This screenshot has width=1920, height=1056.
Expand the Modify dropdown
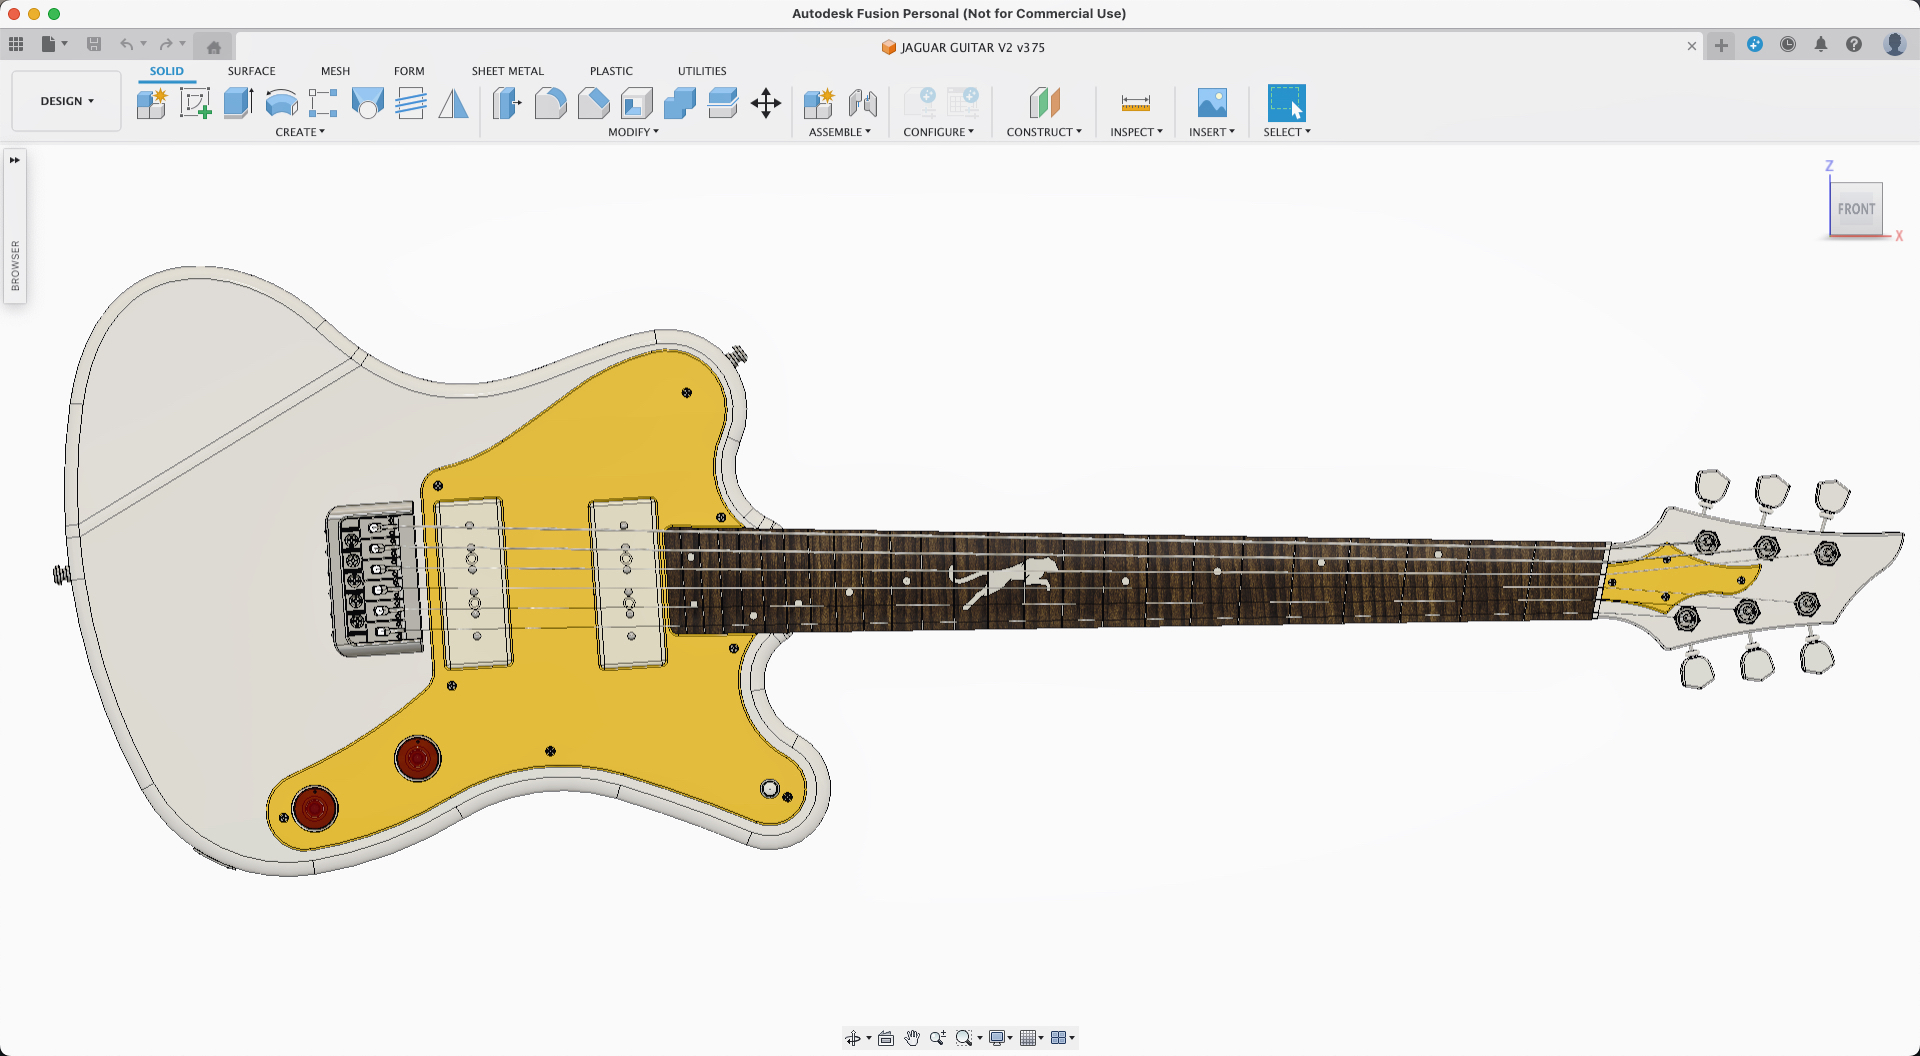[x=633, y=132]
